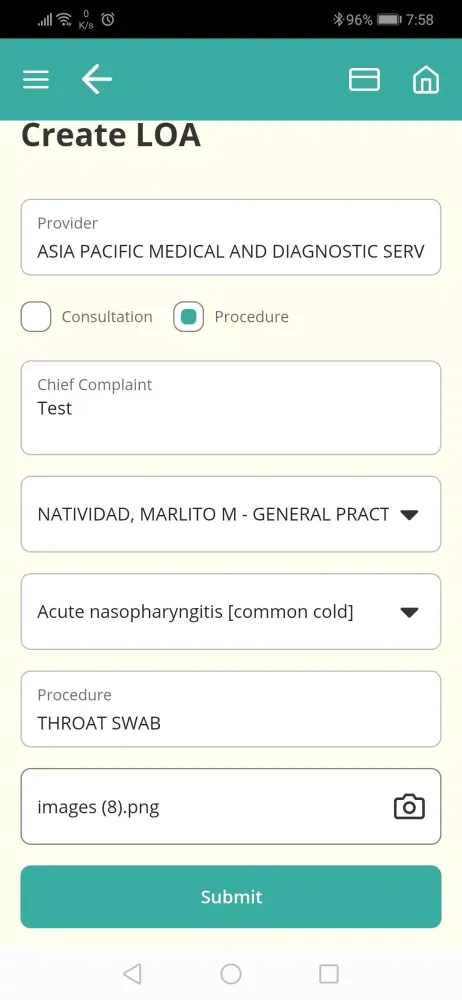Tap the Procedure checkbox label text
The width and height of the screenshot is (462, 1000).
click(x=251, y=317)
